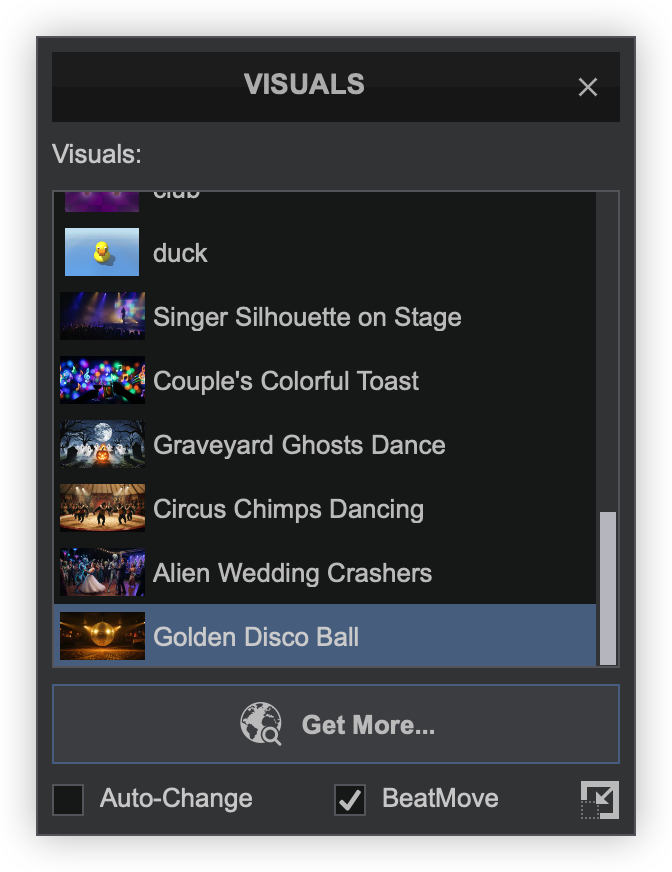Viewport: 672px width, 872px height.
Task: Select the 'duck' list entry text
Action: click(x=180, y=253)
